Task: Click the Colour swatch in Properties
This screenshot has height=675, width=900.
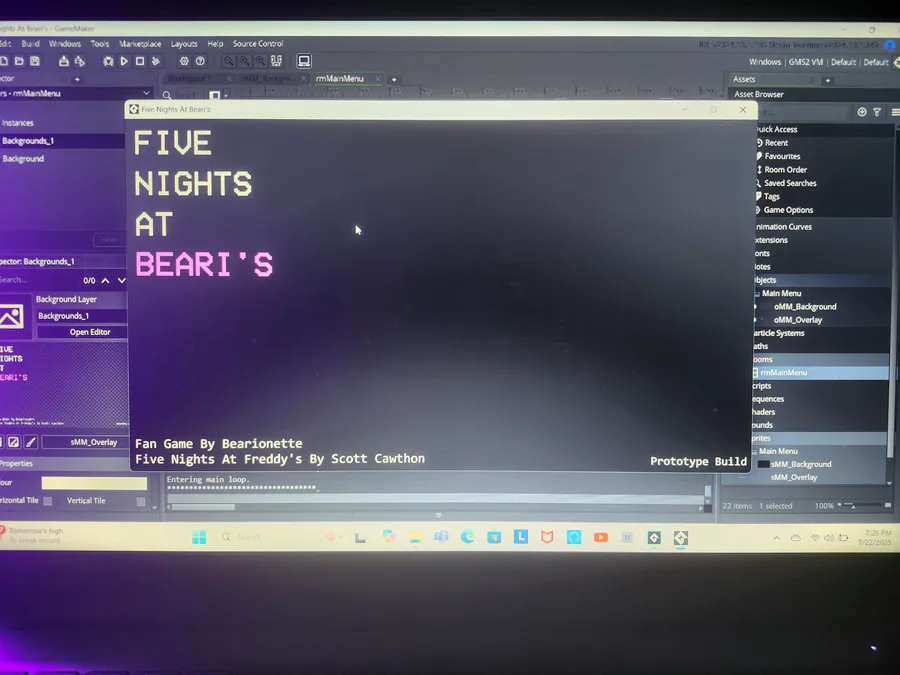Action: tap(94, 483)
